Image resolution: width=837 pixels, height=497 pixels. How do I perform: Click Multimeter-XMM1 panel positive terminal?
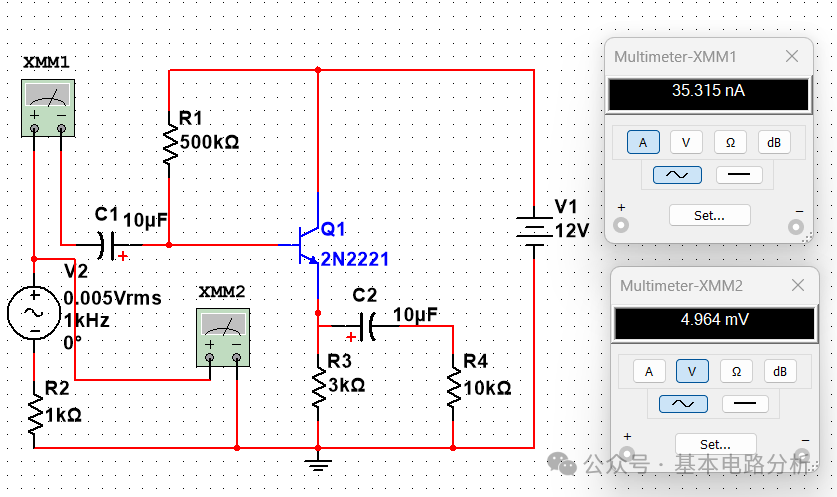point(621,225)
